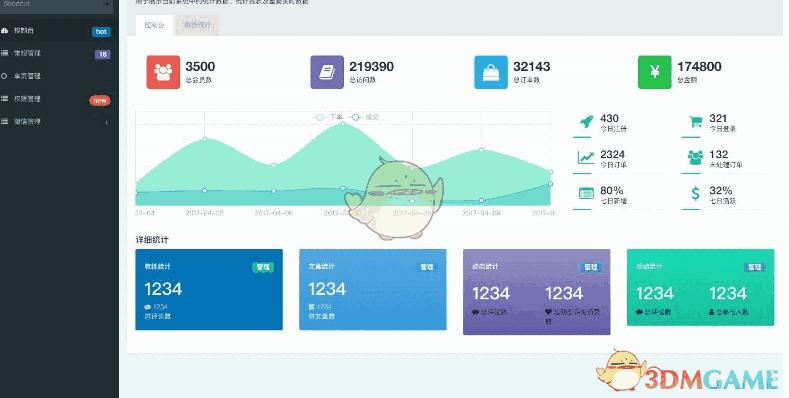Click the 174800 total amount value
Image resolution: width=789 pixels, height=398 pixels.
pyautogui.click(x=699, y=66)
